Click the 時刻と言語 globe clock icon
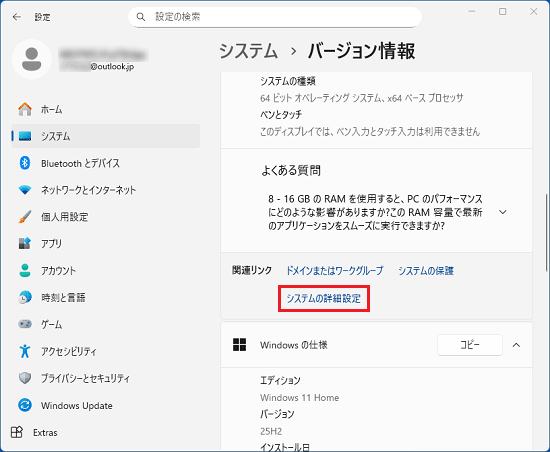The width and height of the screenshot is (550, 452). tap(25, 297)
